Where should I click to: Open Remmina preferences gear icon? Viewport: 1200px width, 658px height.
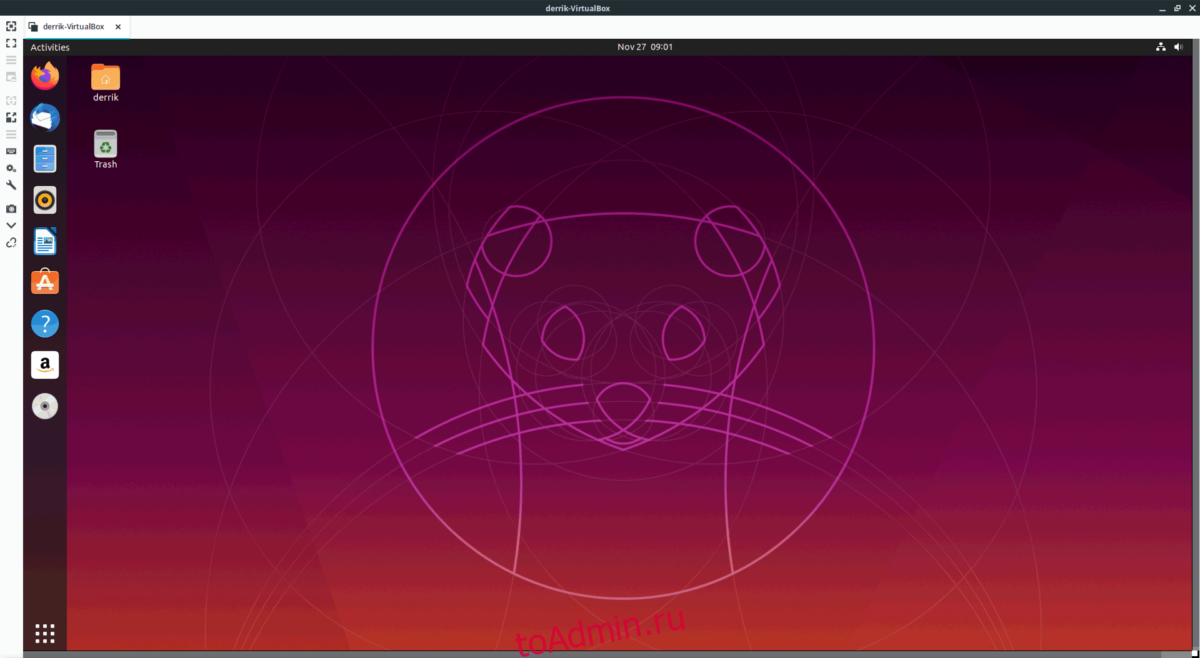pos(11,168)
